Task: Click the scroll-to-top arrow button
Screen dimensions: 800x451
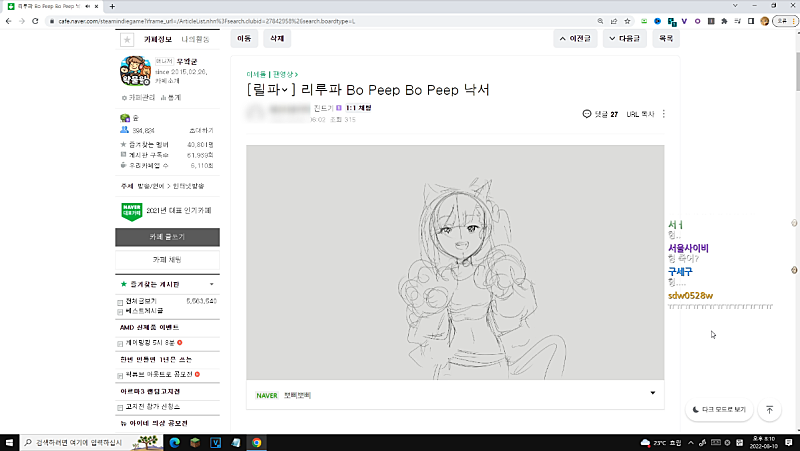Action: (x=769, y=410)
